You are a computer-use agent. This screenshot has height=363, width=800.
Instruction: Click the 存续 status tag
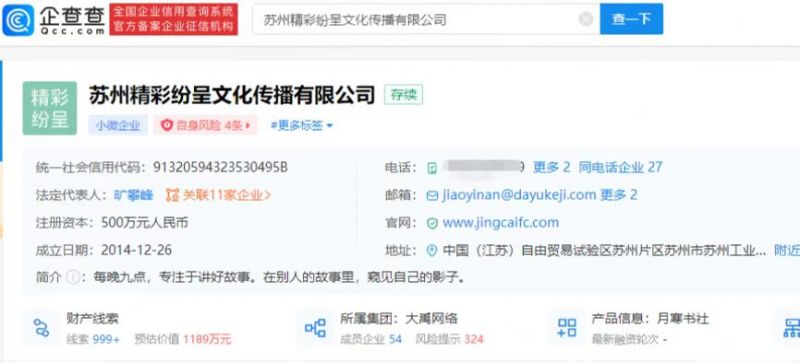[x=403, y=94]
